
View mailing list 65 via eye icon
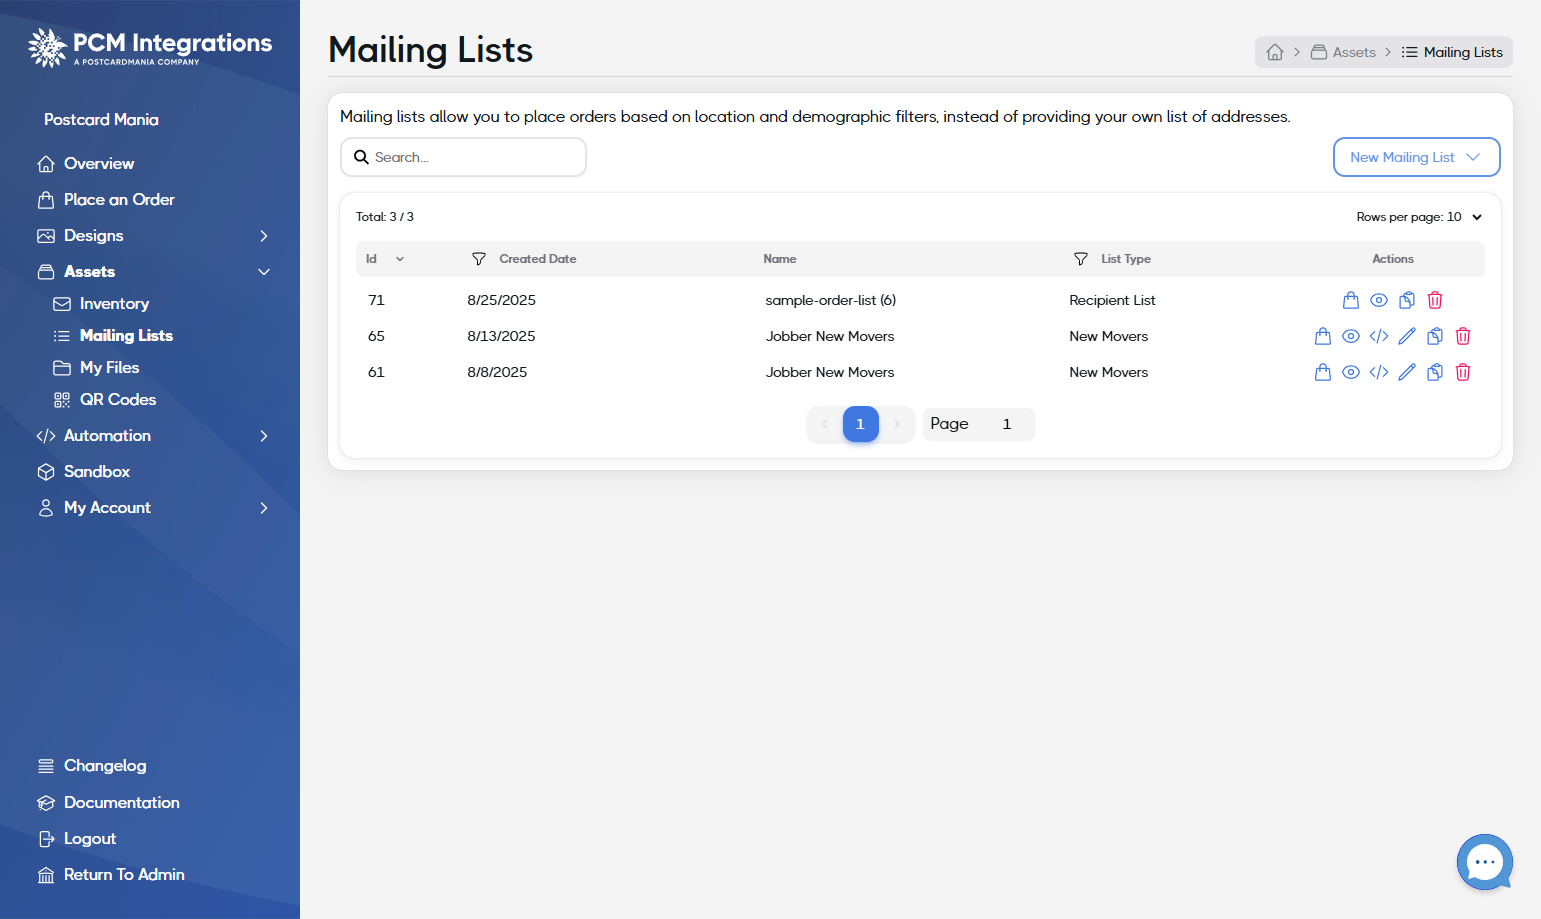pos(1351,336)
